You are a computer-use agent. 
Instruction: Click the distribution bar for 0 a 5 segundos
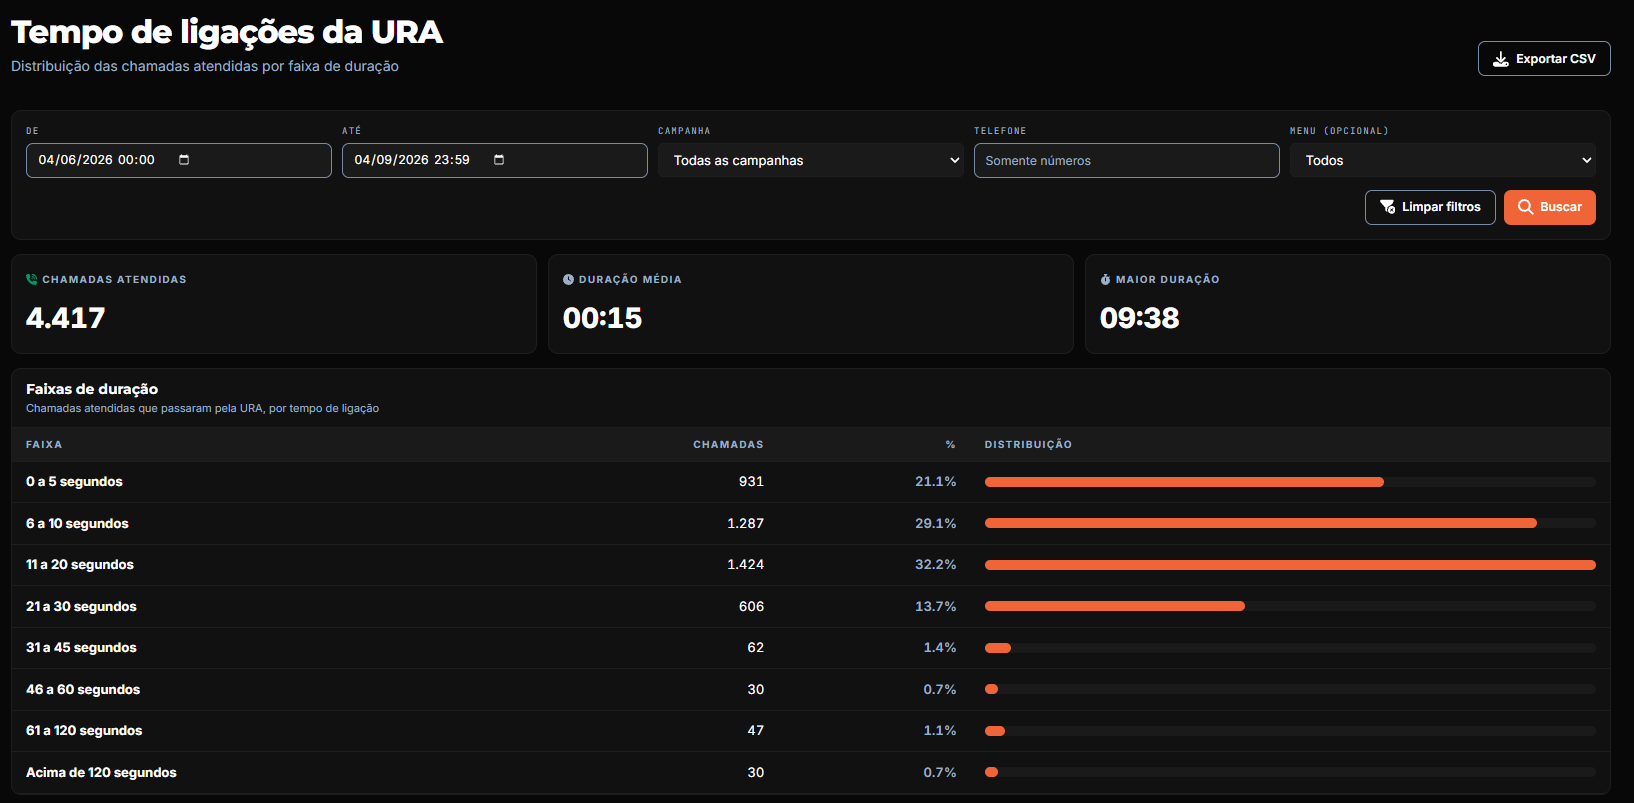(x=1184, y=482)
